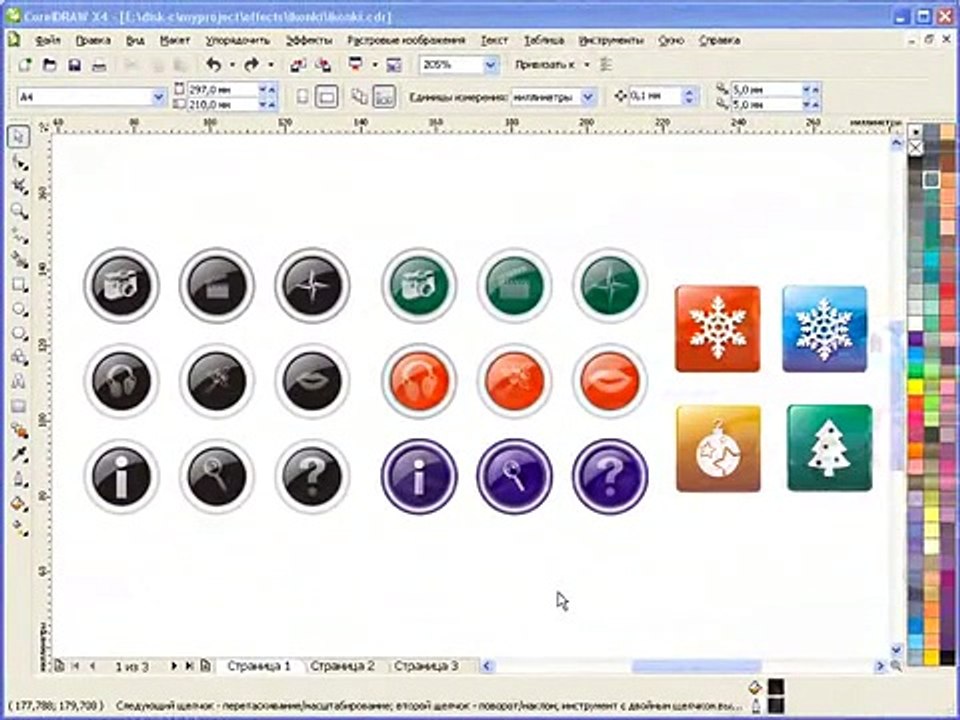Switch page orientation to Landscape

point(327,97)
